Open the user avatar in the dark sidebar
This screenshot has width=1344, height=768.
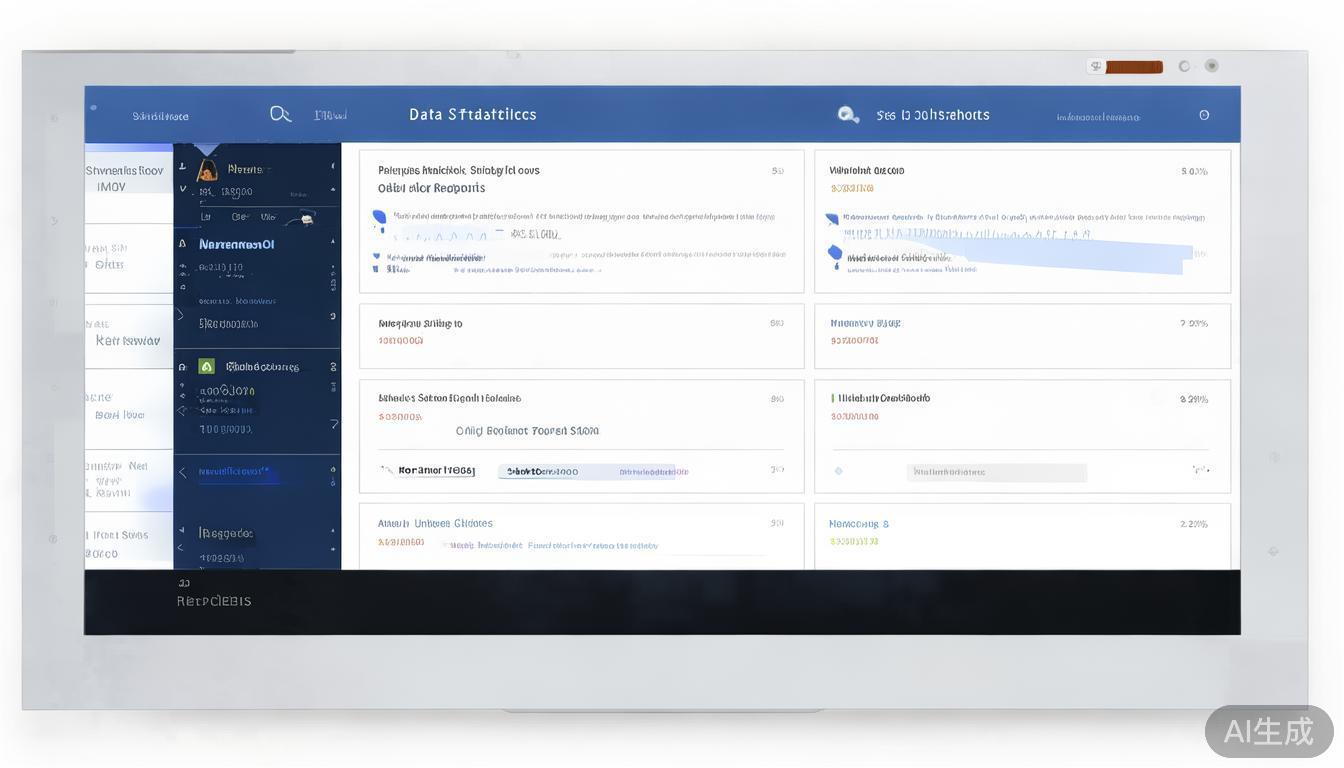[207, 169]
